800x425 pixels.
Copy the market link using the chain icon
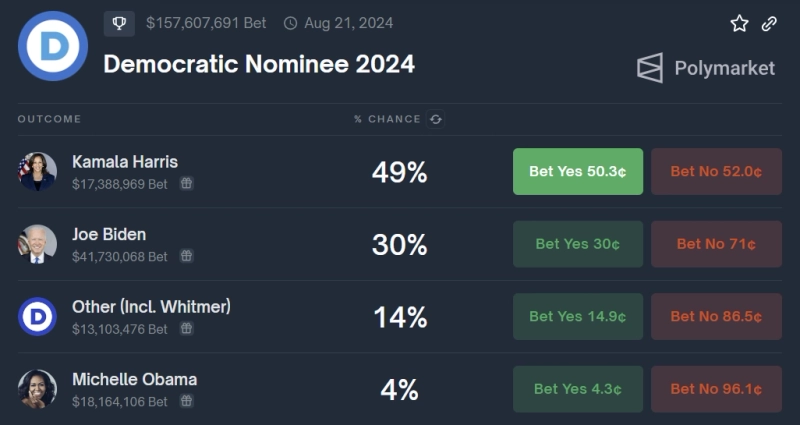click(769, 23)
